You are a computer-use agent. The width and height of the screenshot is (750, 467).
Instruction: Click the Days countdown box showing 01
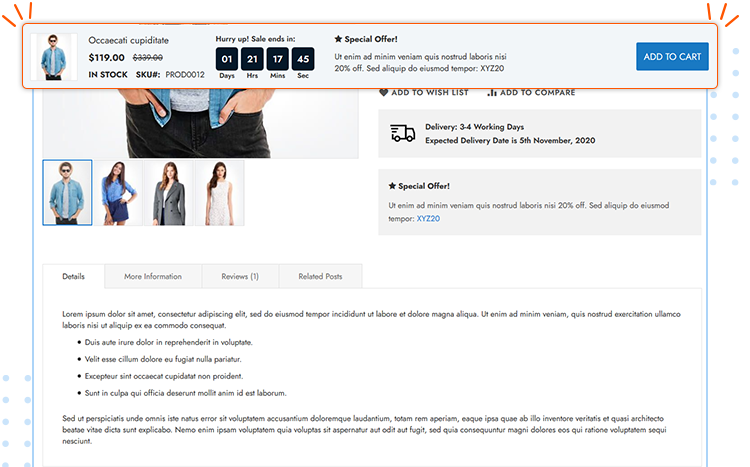coord(227,59)
